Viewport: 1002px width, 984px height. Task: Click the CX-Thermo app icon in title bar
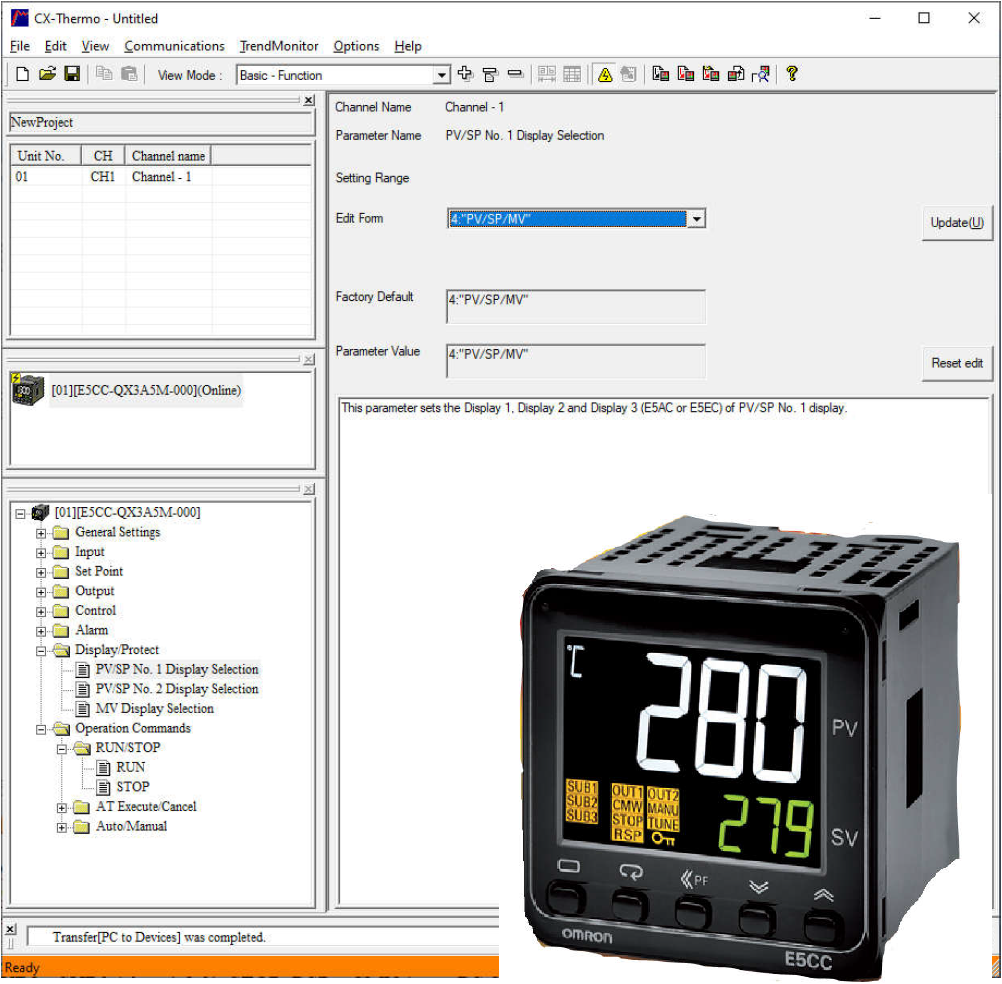point(19,18)
